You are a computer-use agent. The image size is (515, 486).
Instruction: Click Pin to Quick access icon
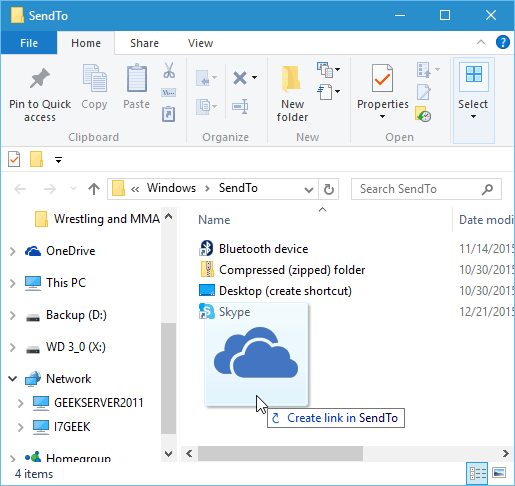pyautogui.click(x=40, y=78)
